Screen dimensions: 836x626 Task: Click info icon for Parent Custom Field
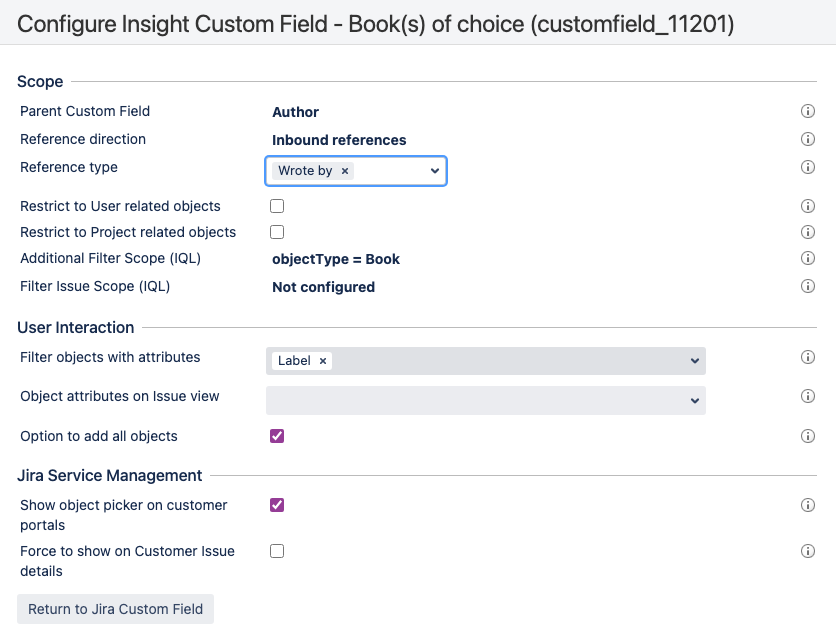(x=808, y=111)
